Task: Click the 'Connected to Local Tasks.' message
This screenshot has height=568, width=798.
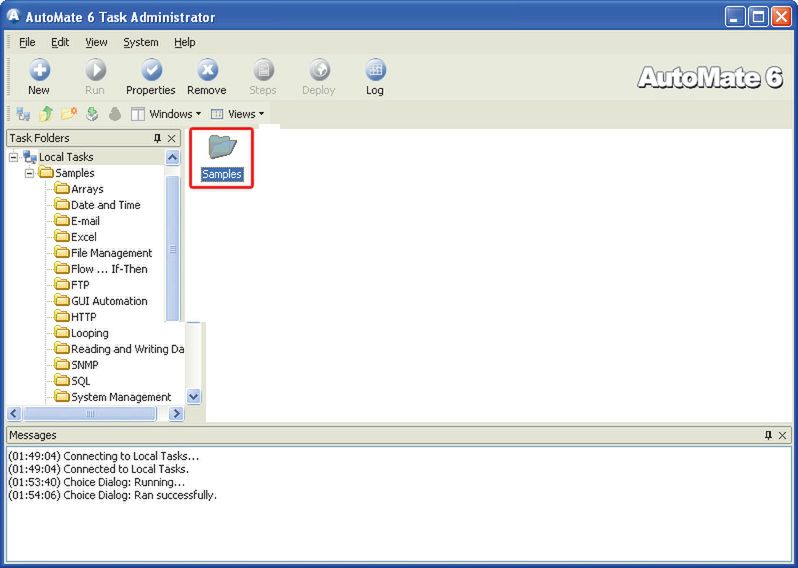Action: tap(99, 469)
